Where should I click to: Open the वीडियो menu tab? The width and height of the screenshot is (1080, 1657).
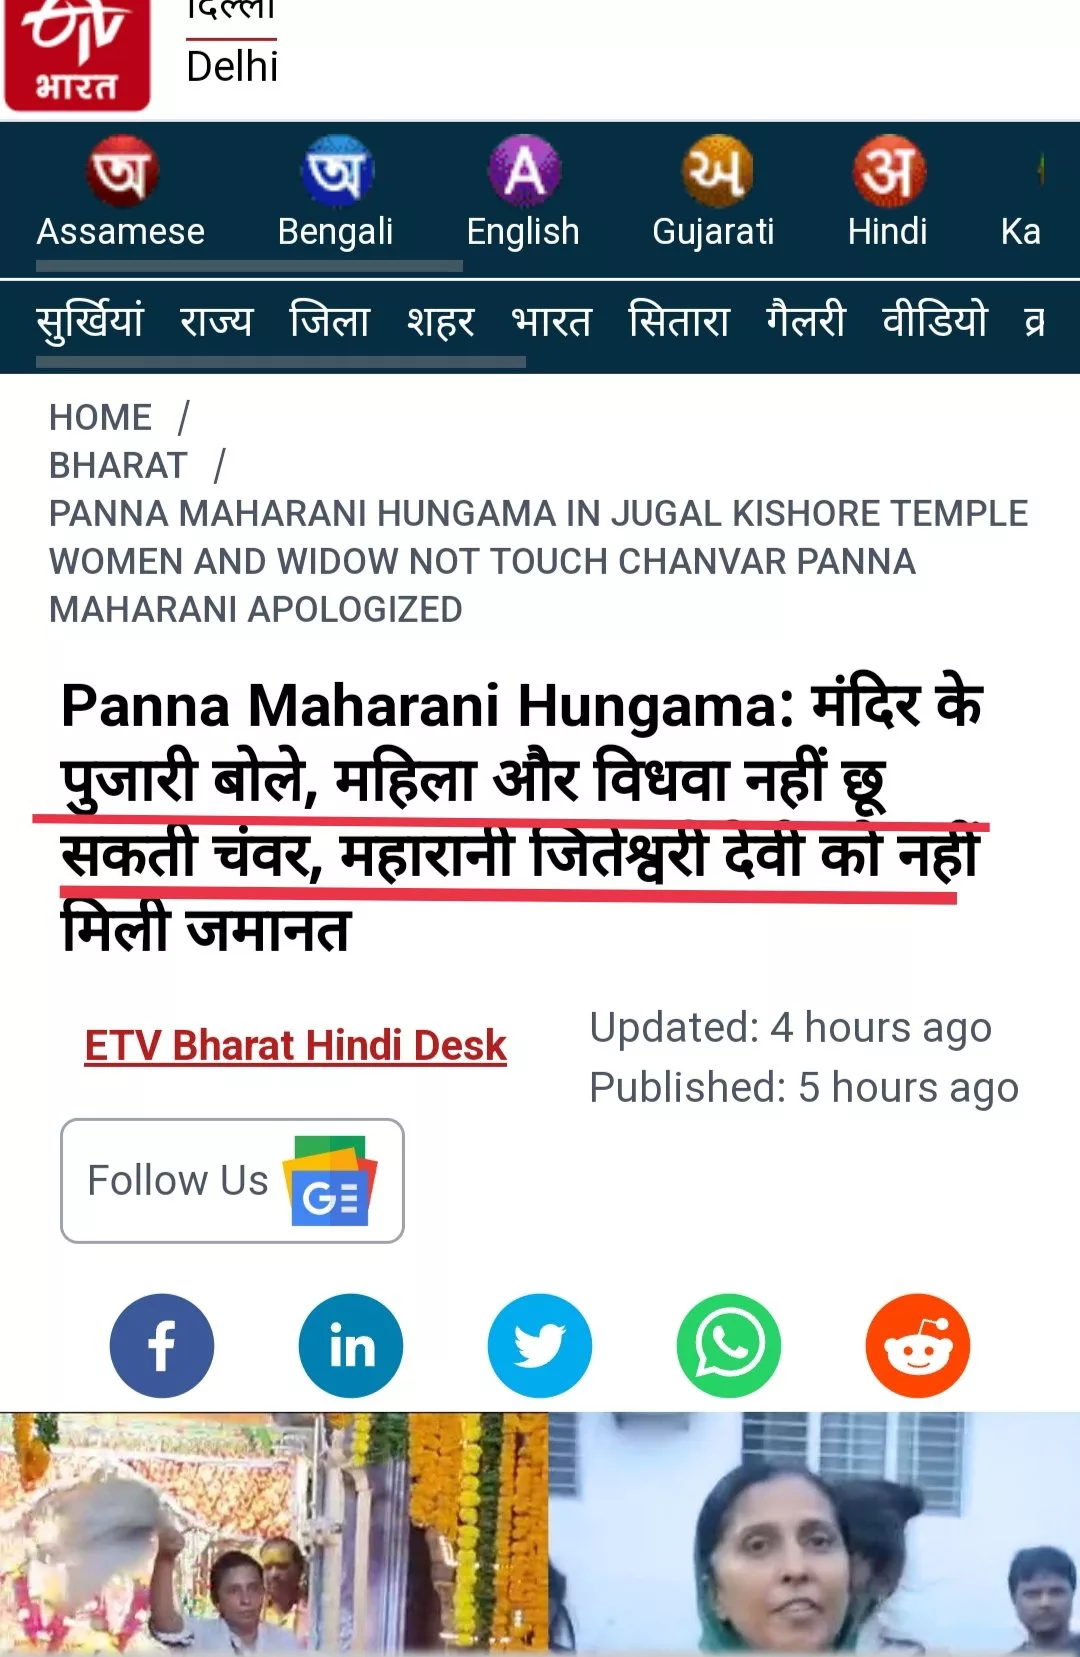tap(935, 322)
